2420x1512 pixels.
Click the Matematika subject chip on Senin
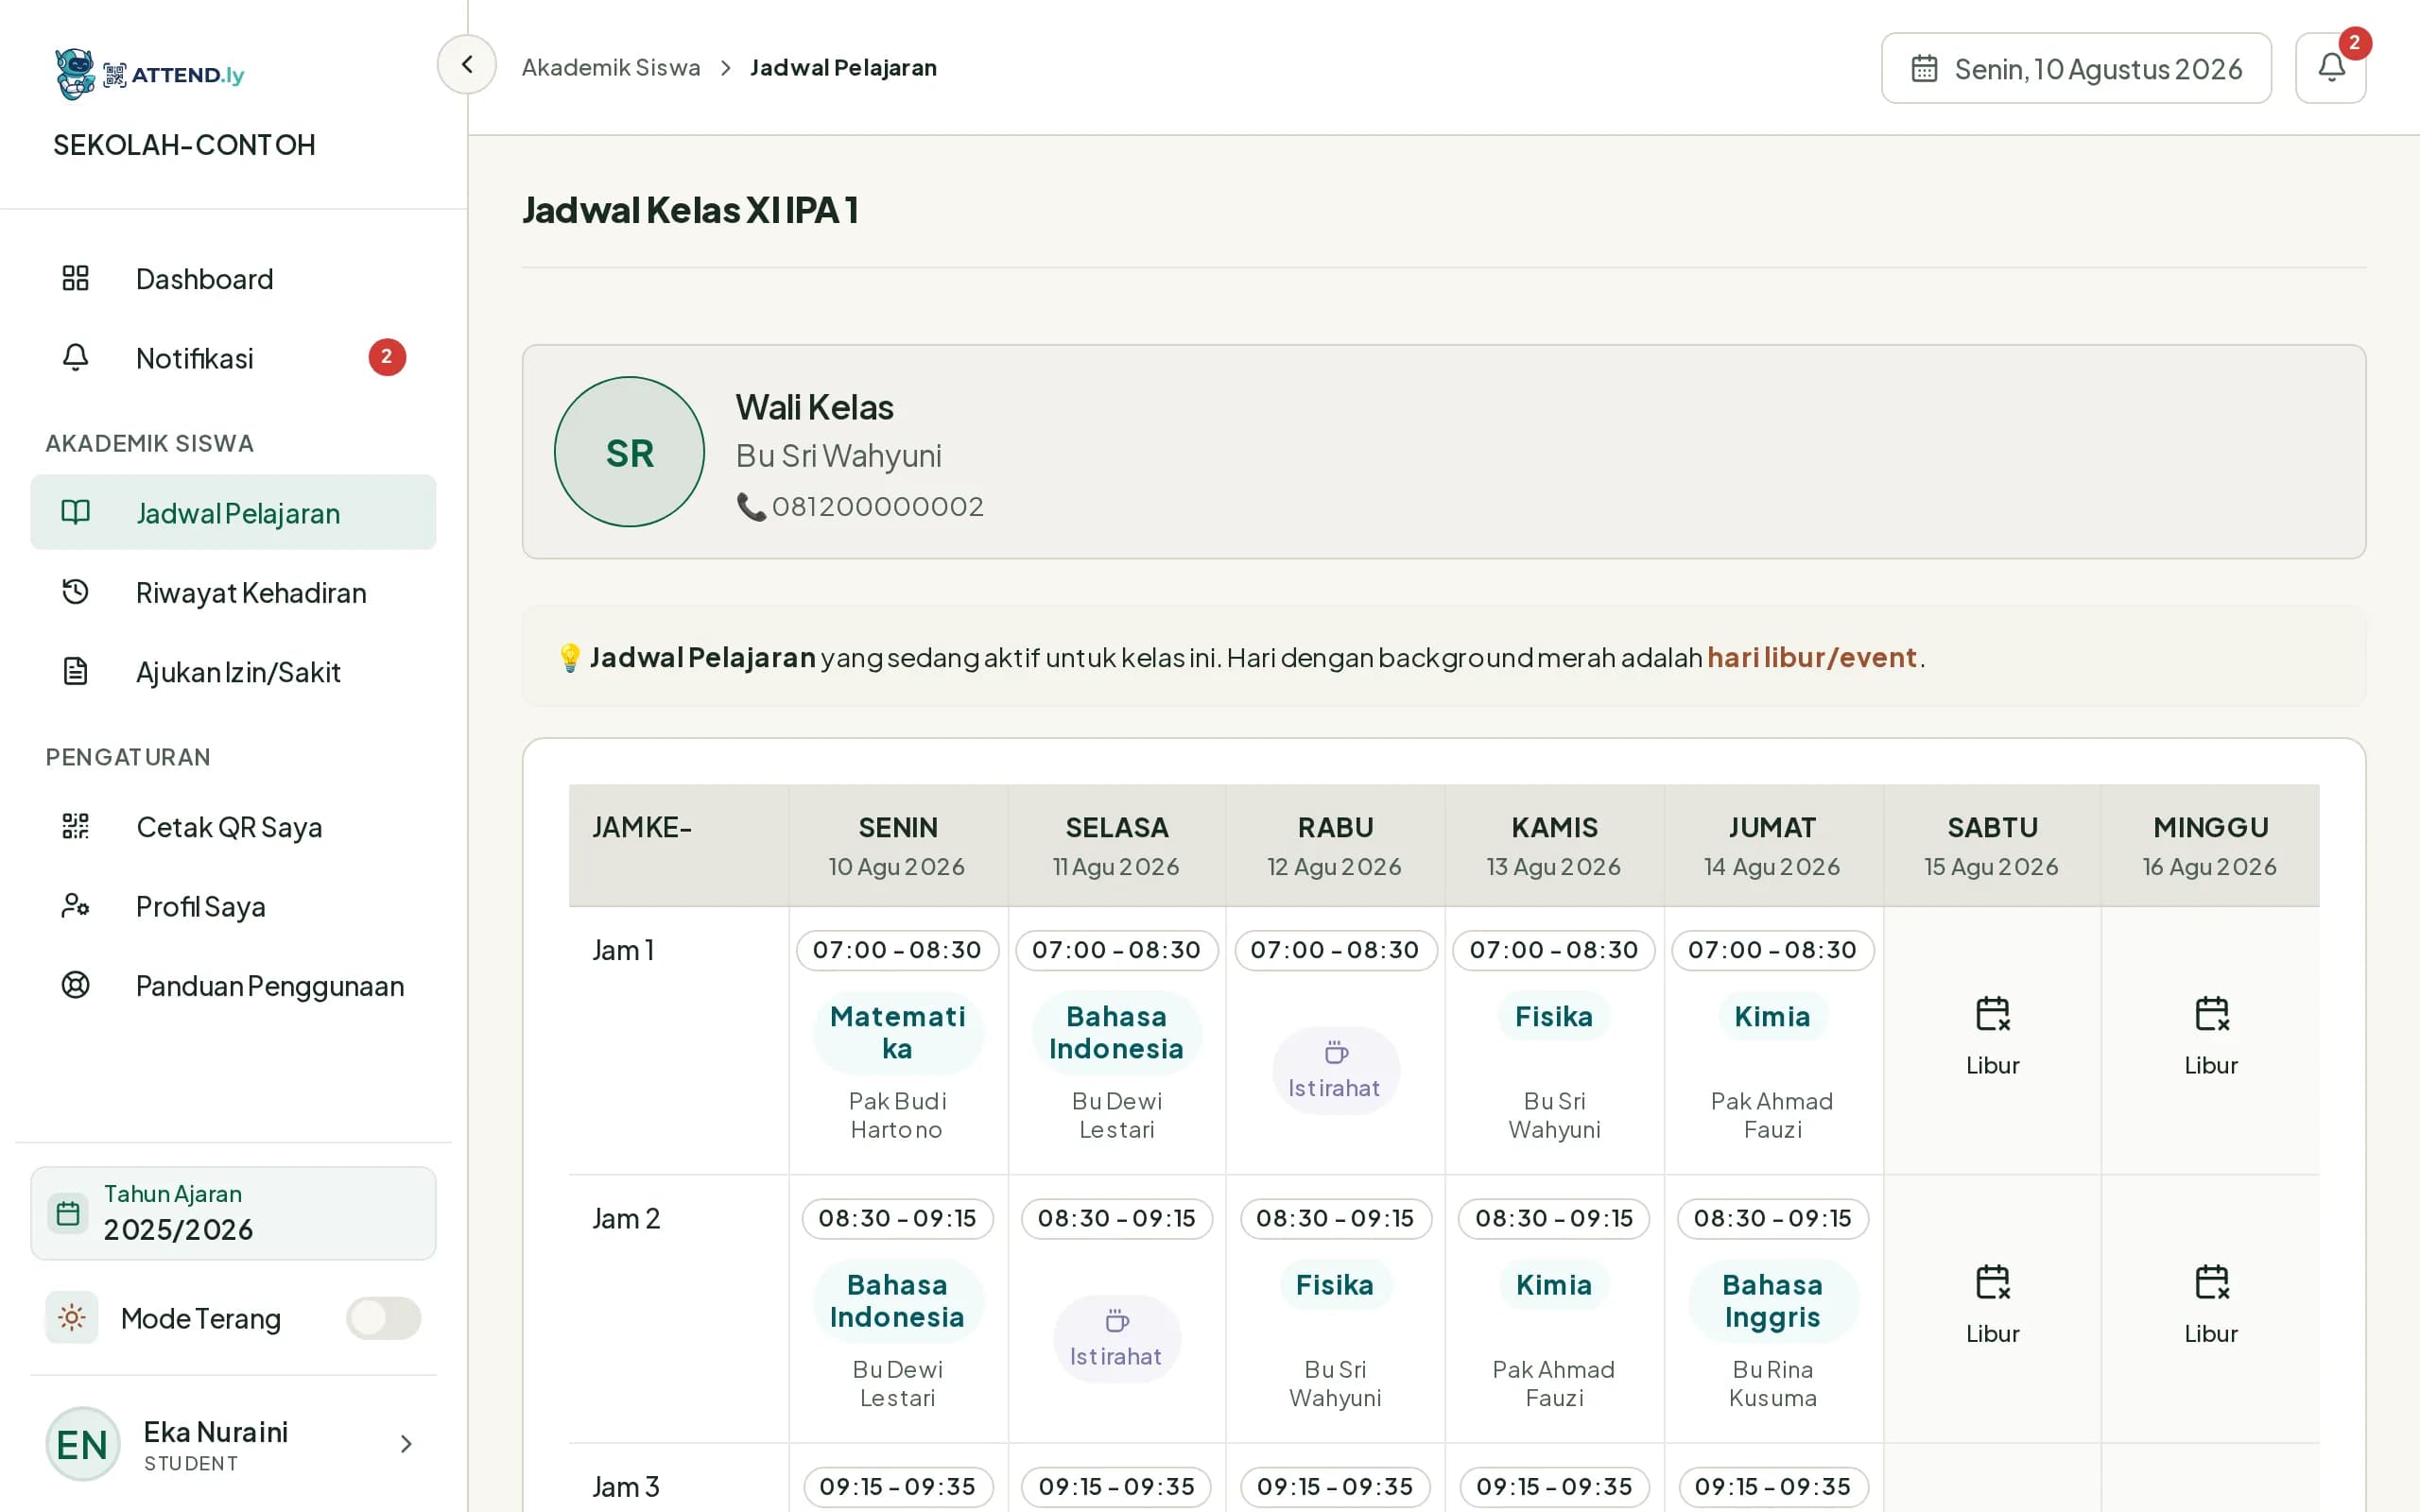pyautogui.click(x=898, y=1032)
